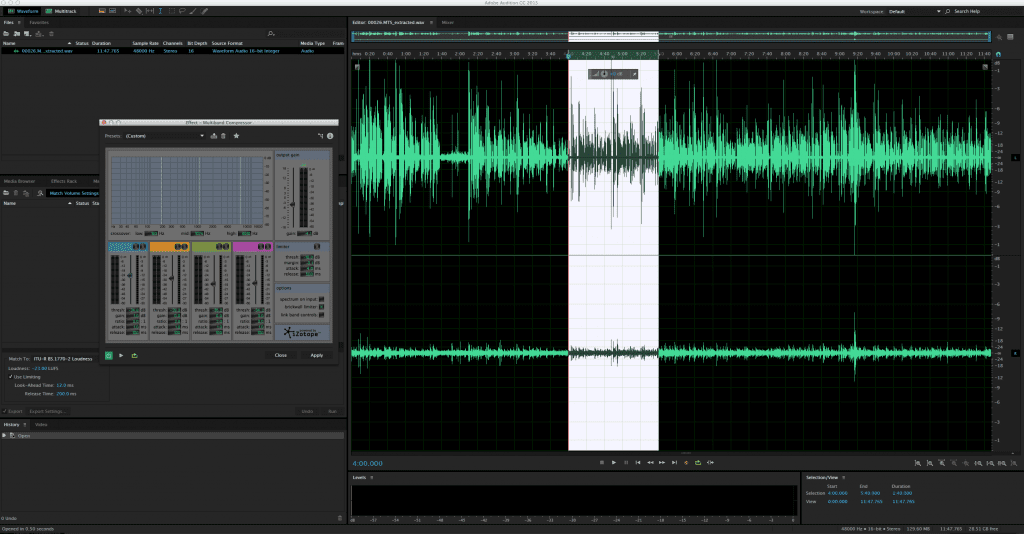Select the Paintbrush Selection tool
The height and width of the screenshot is (534, 1024).
pos(193,11)
